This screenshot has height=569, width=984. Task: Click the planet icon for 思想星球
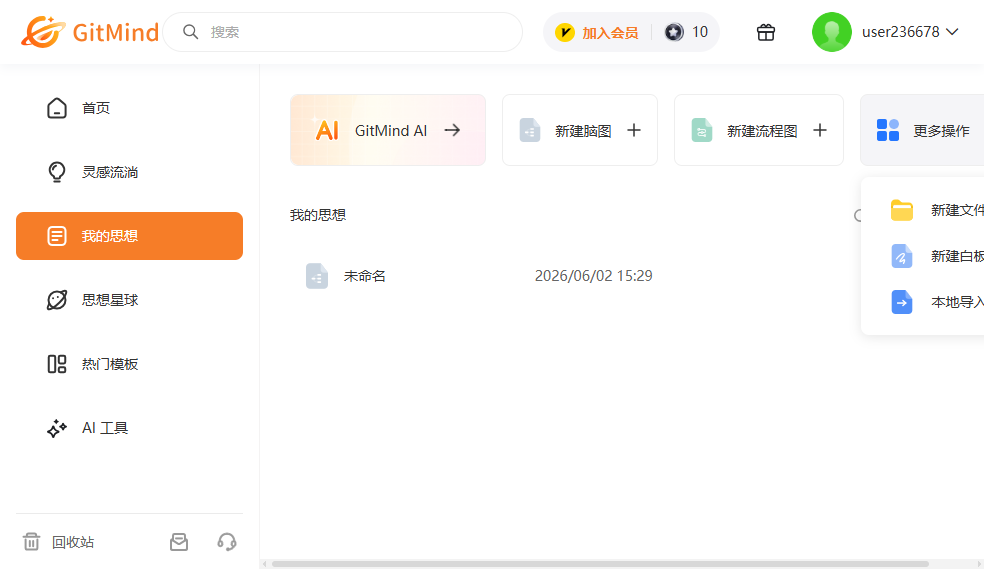coord(57,300)
